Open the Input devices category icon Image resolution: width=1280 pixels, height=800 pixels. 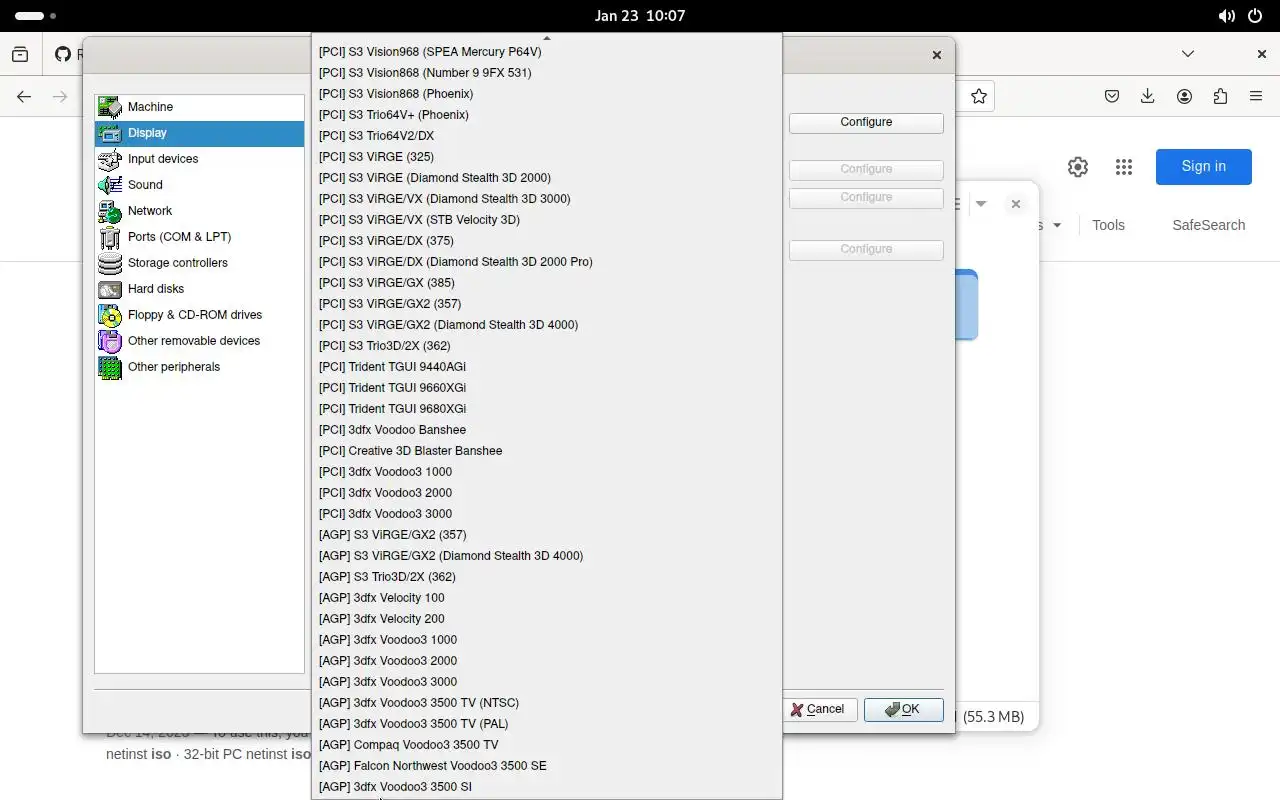[x=110, y=159]
